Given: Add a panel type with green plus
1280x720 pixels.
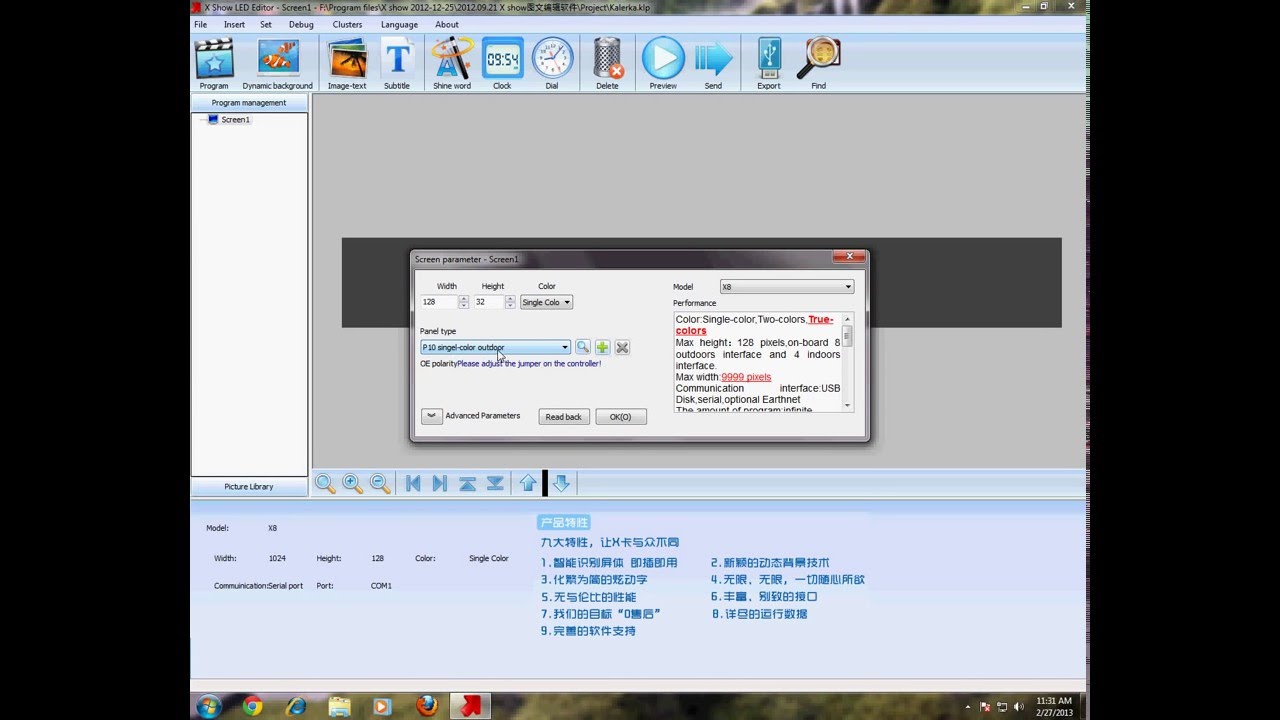Looking at the screenshot, I should pos(602,347).
